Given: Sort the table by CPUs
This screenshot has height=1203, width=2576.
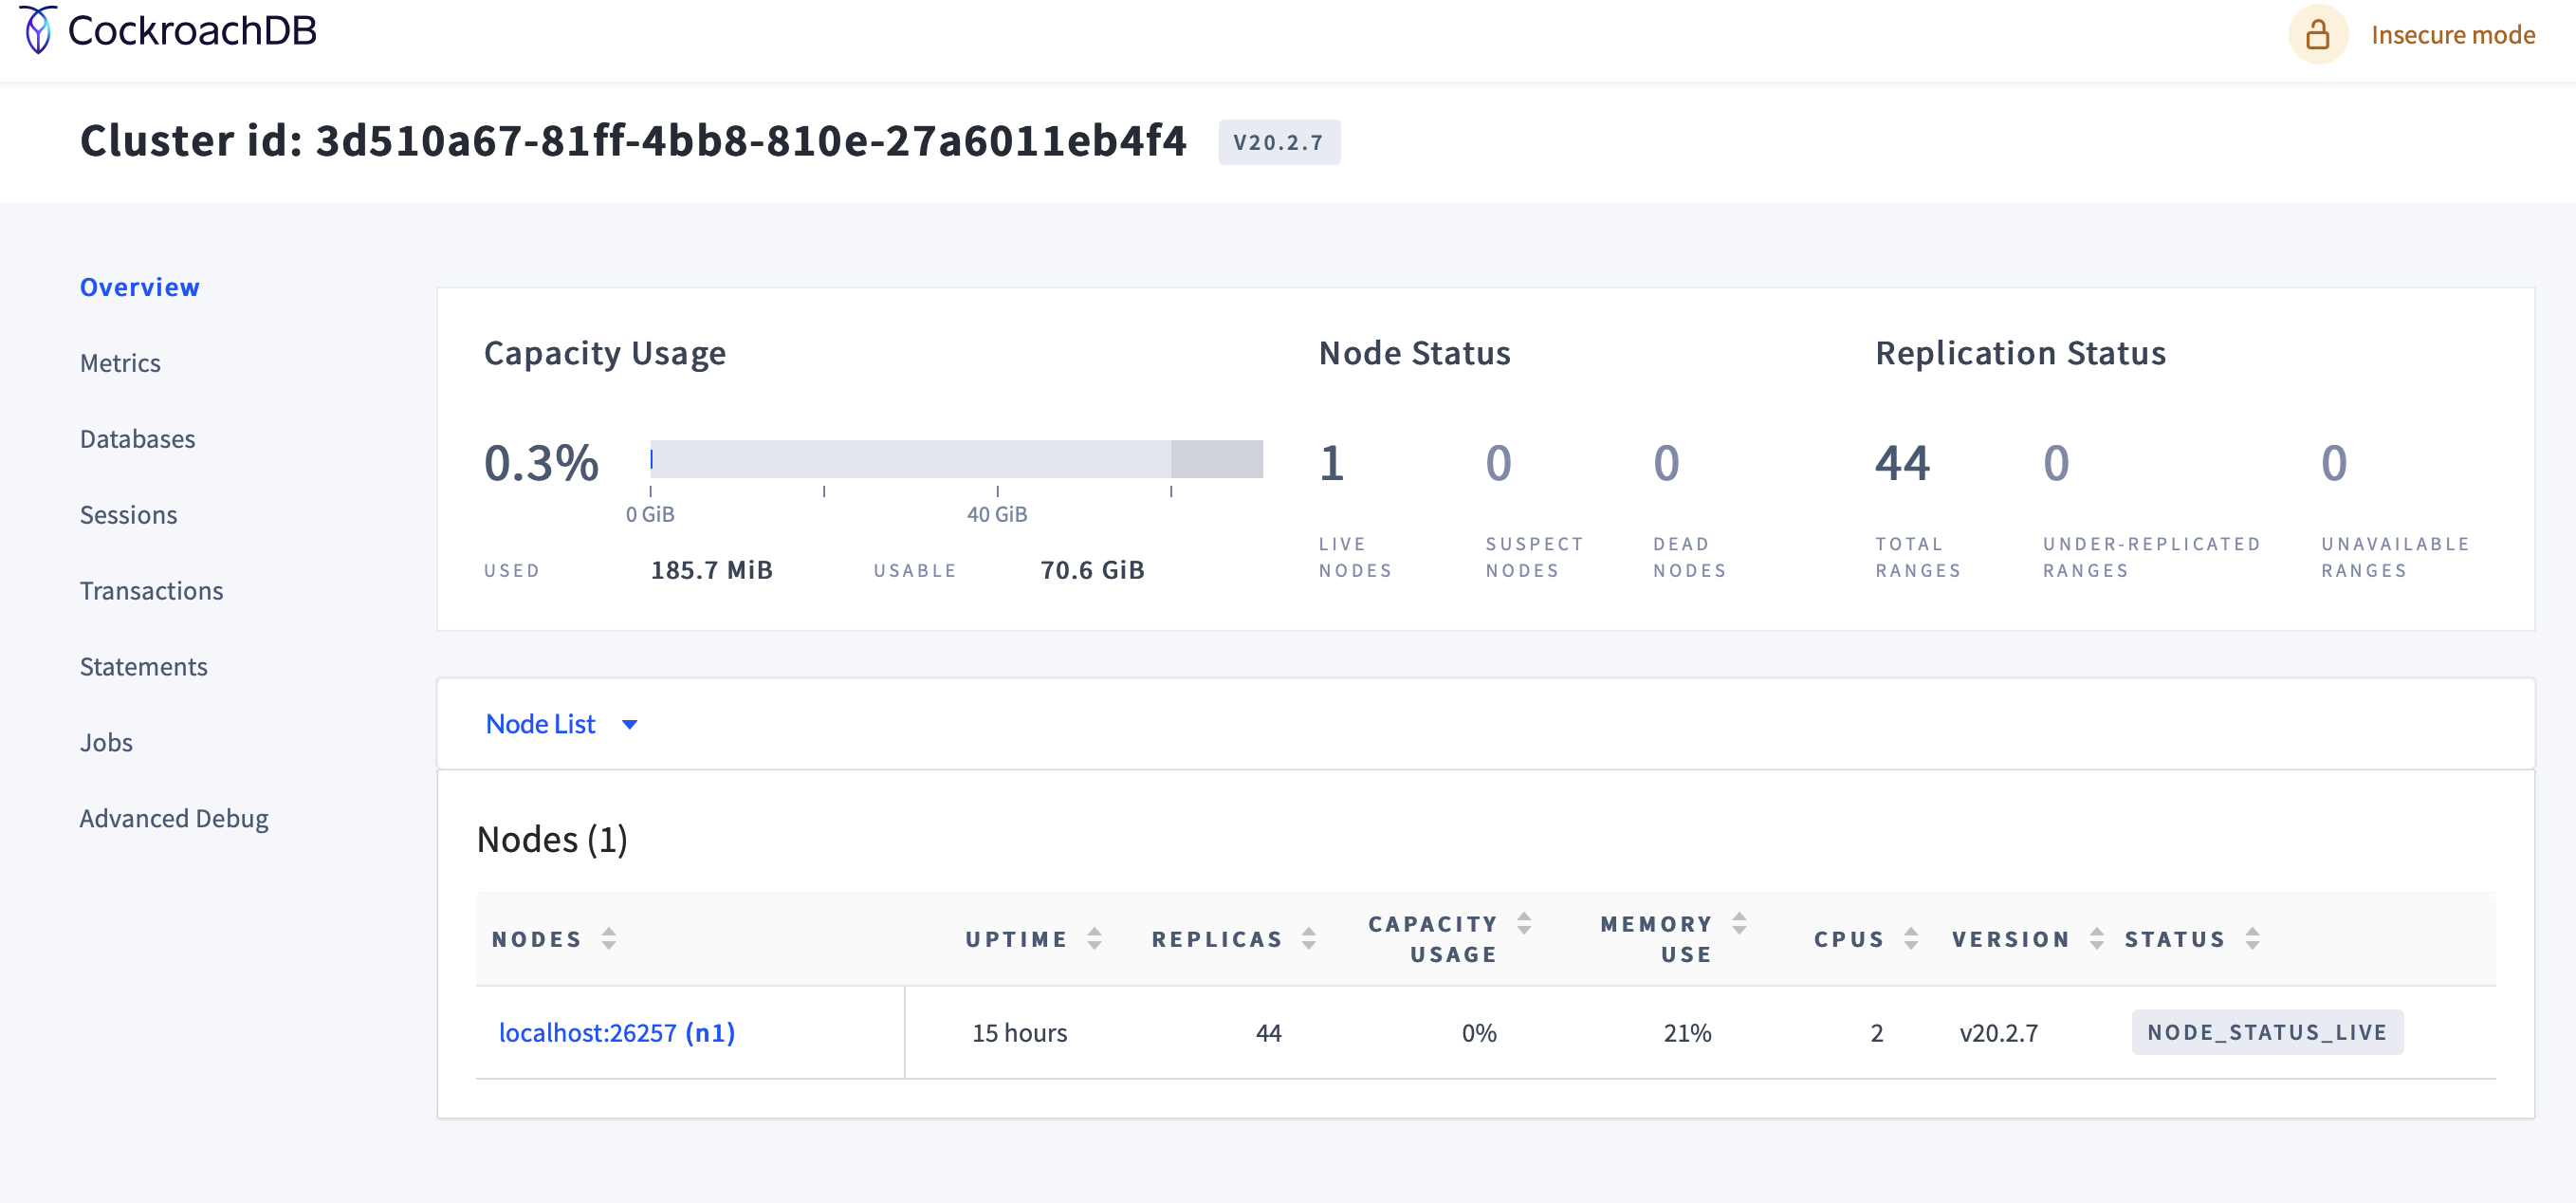Looking at the screenshot, I should 1910,938.
